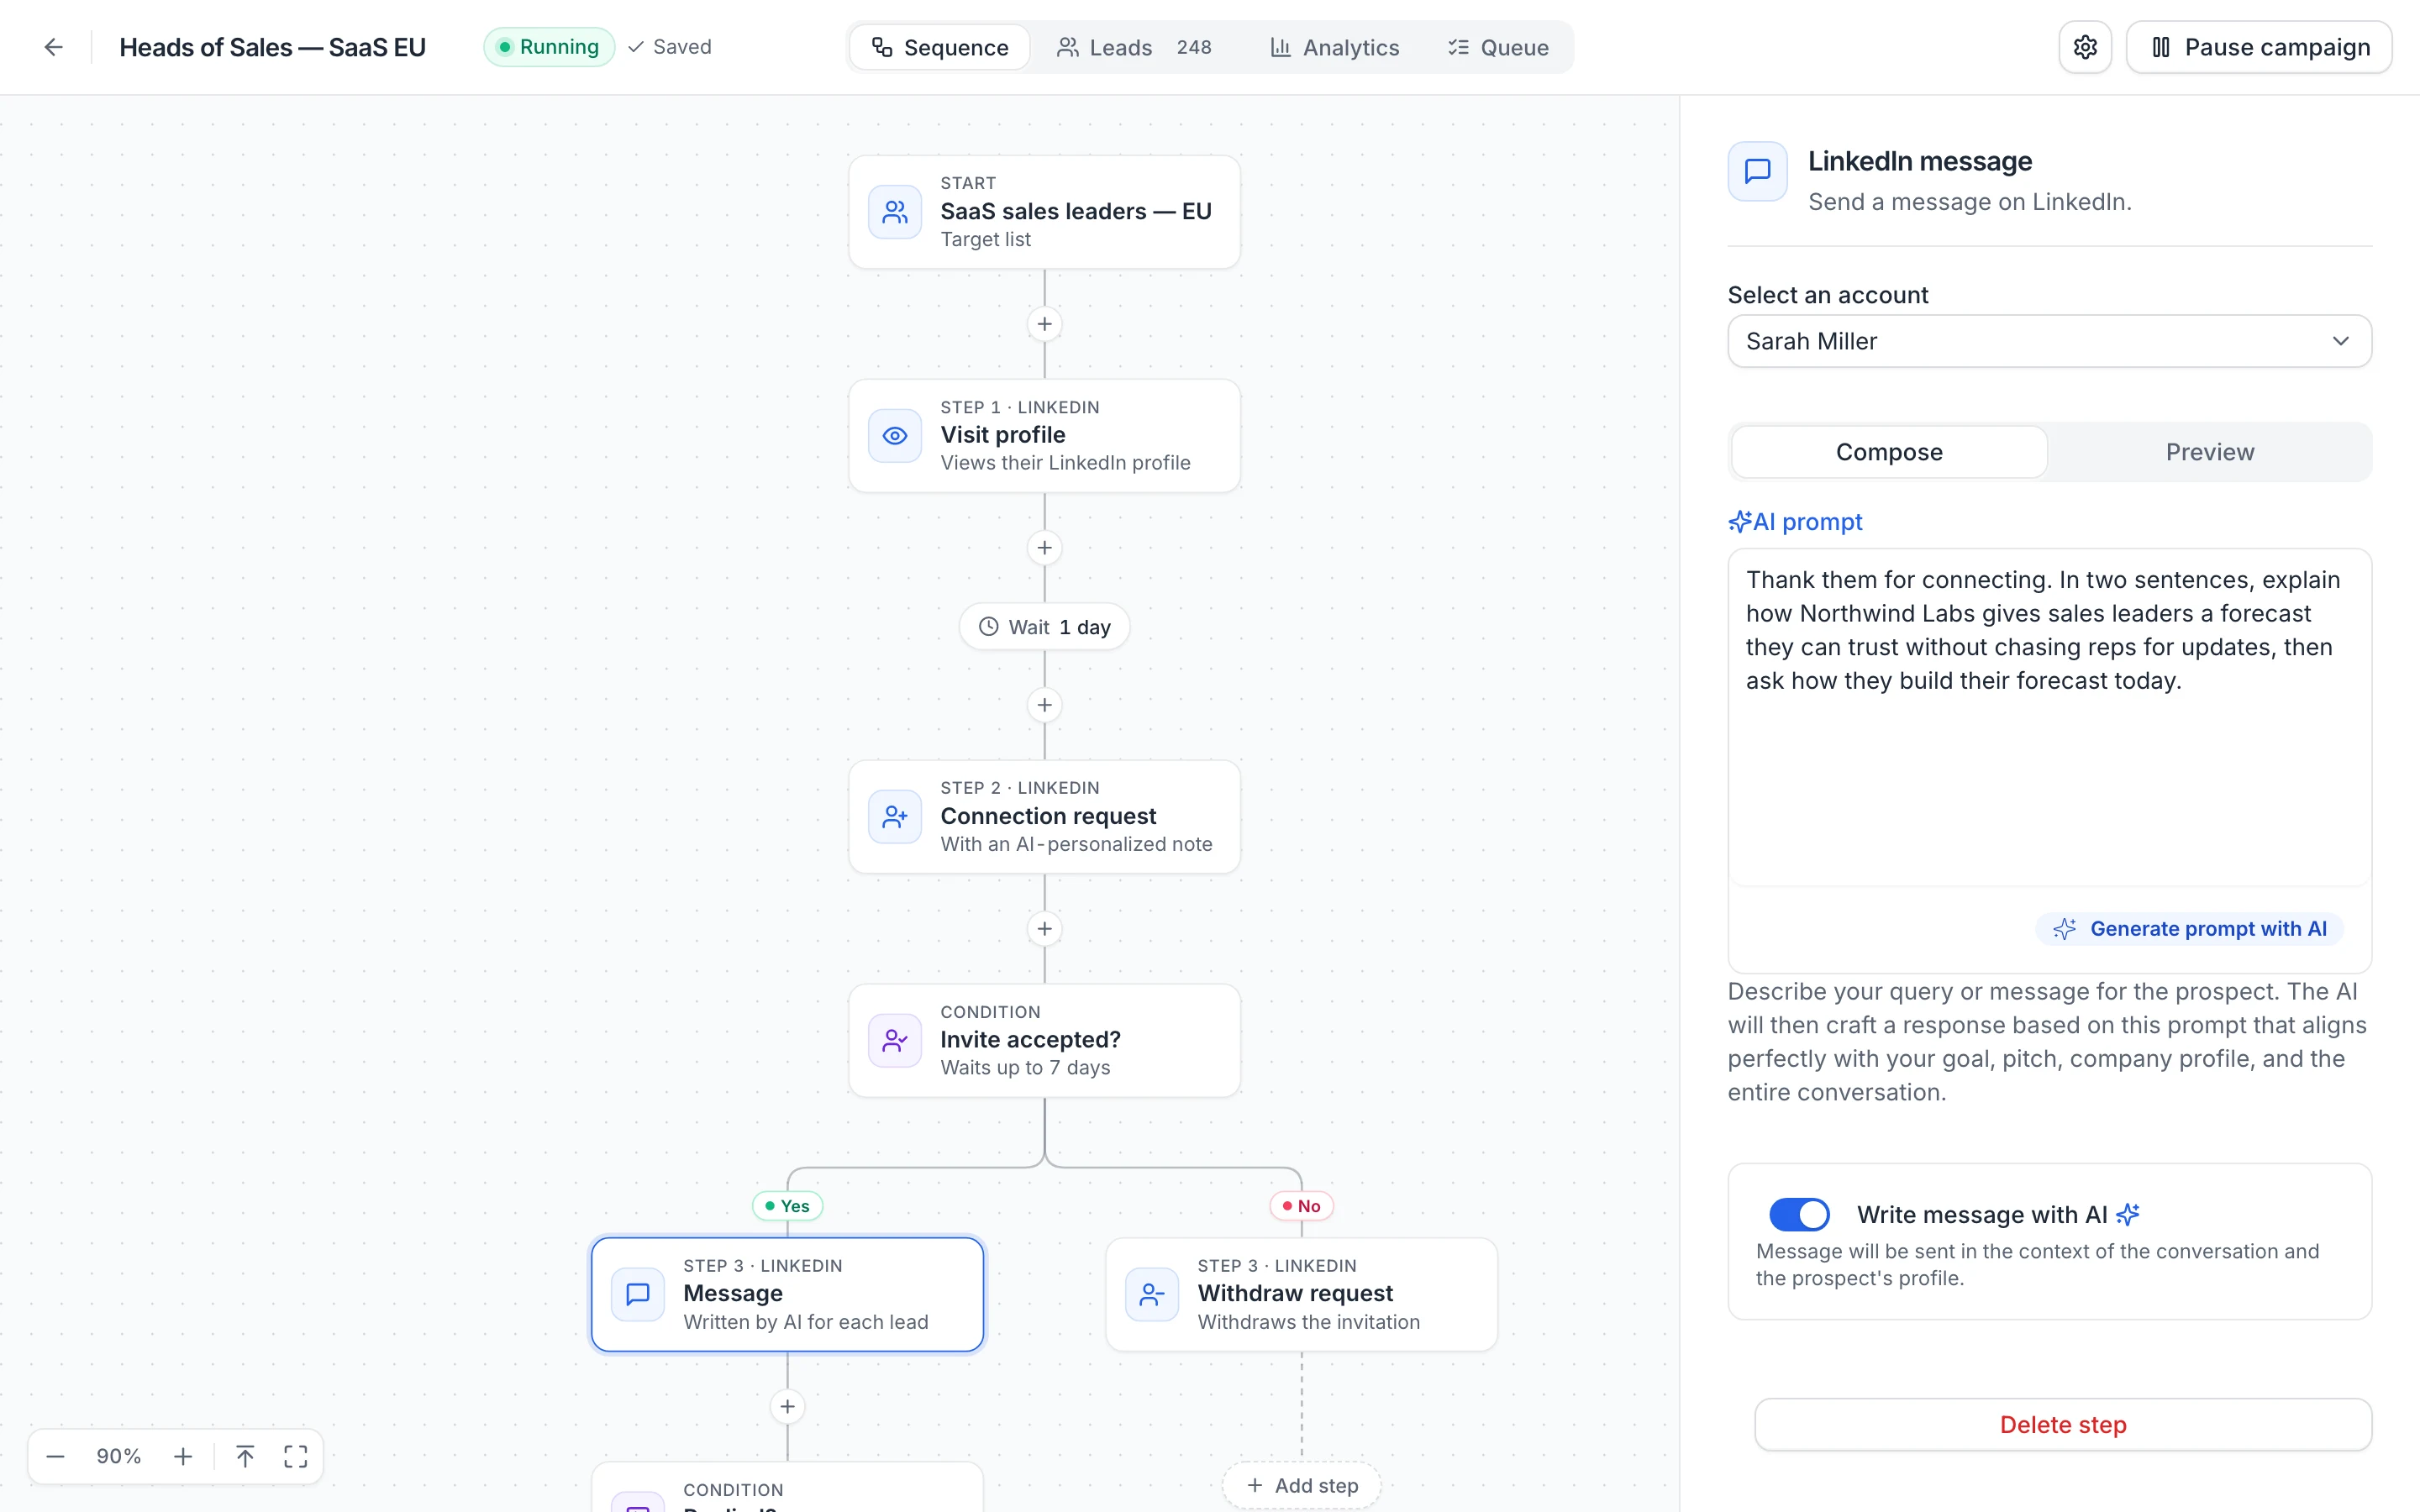Add step below the Start node
Screen dimensions: 2420x1512
click(1044, 324)
